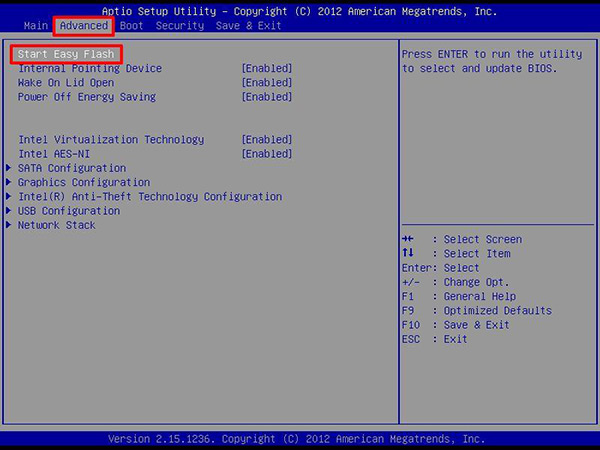The height and width of the screenshot is (450, 600).
Task: Expand the Network Stack submenu
Action: [x=57, y=226]
